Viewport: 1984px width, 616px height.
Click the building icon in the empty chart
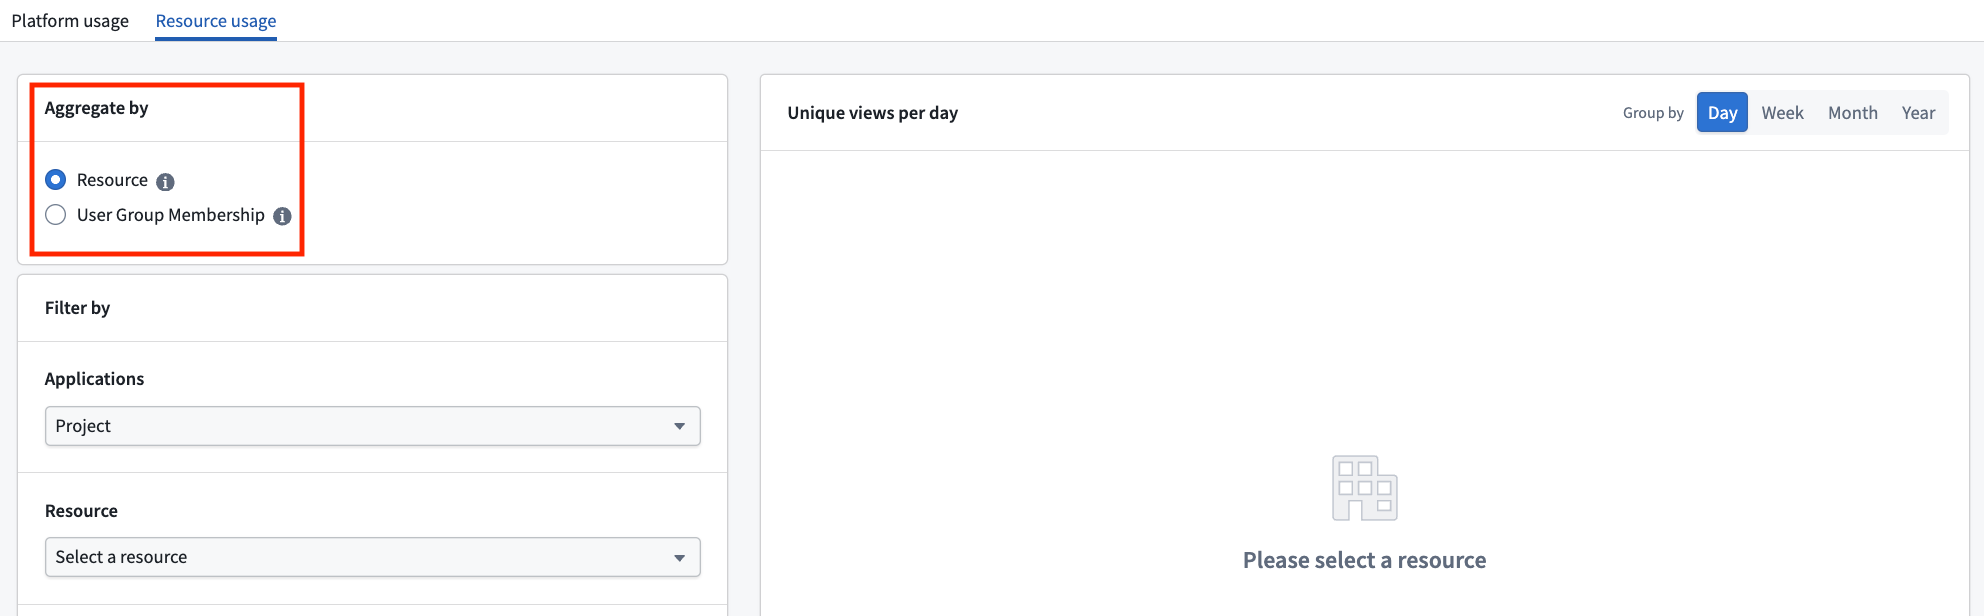1364,488
